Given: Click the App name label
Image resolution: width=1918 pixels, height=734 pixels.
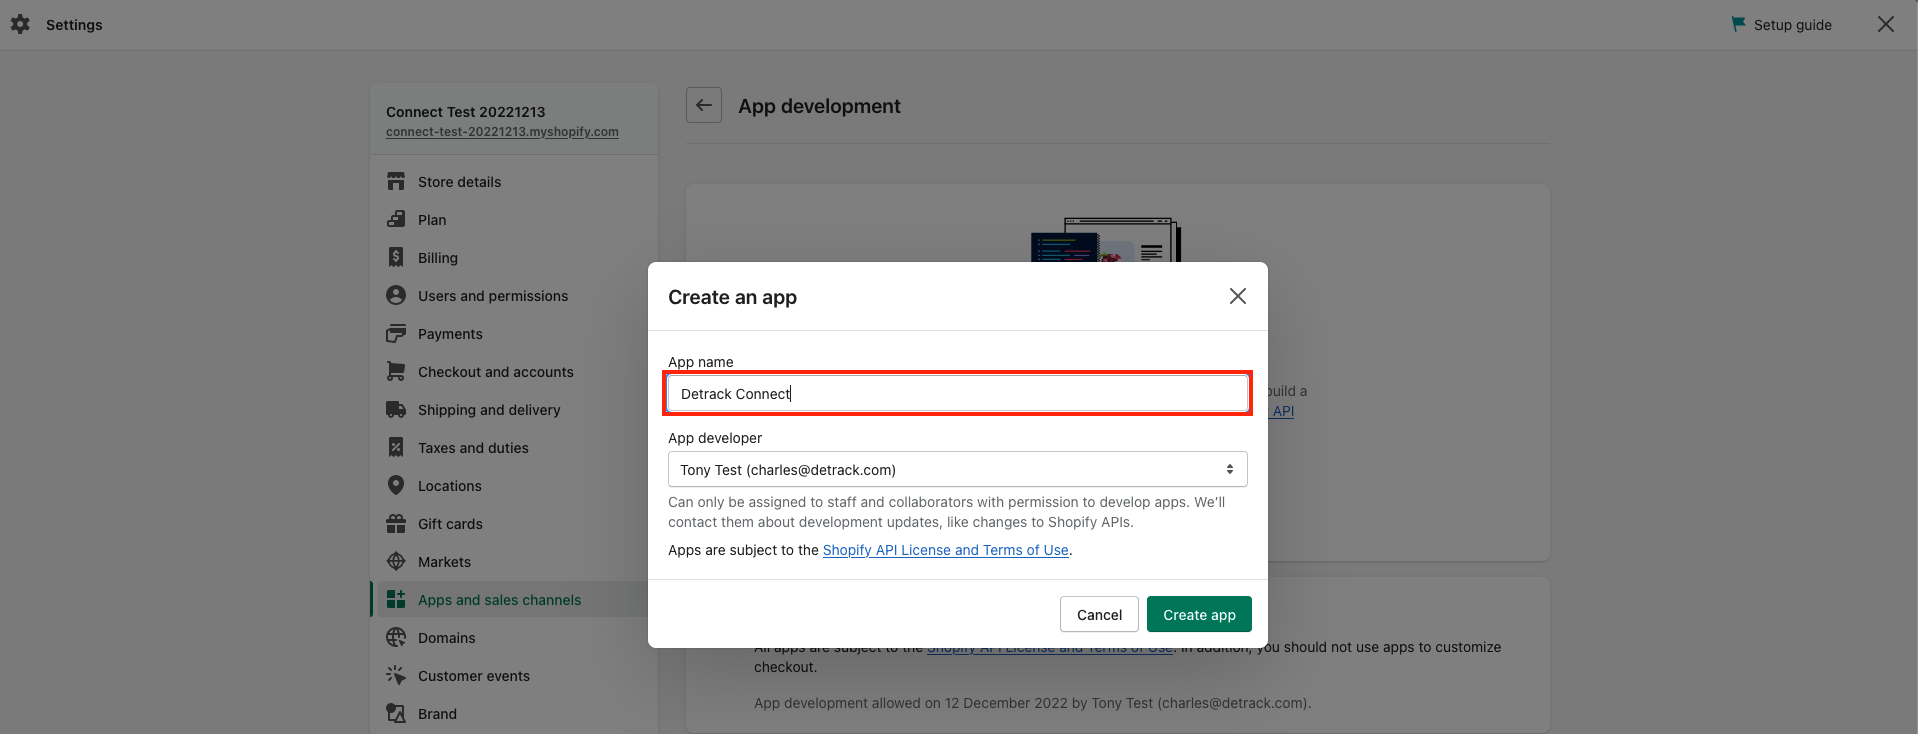Looking at the screenshot, I should (x=701, y=362).
